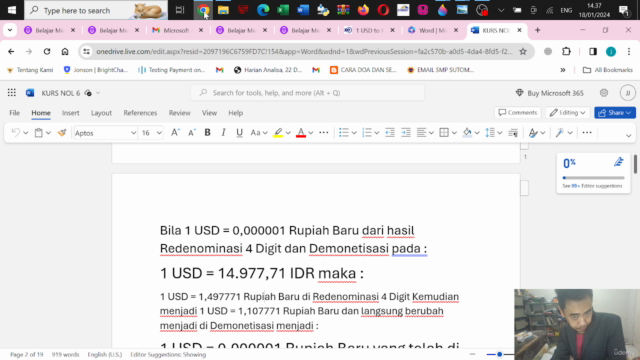Click the paragraph alignment icon
The height and width of the screenshot is (360, 640).
[x=421, y=133]
